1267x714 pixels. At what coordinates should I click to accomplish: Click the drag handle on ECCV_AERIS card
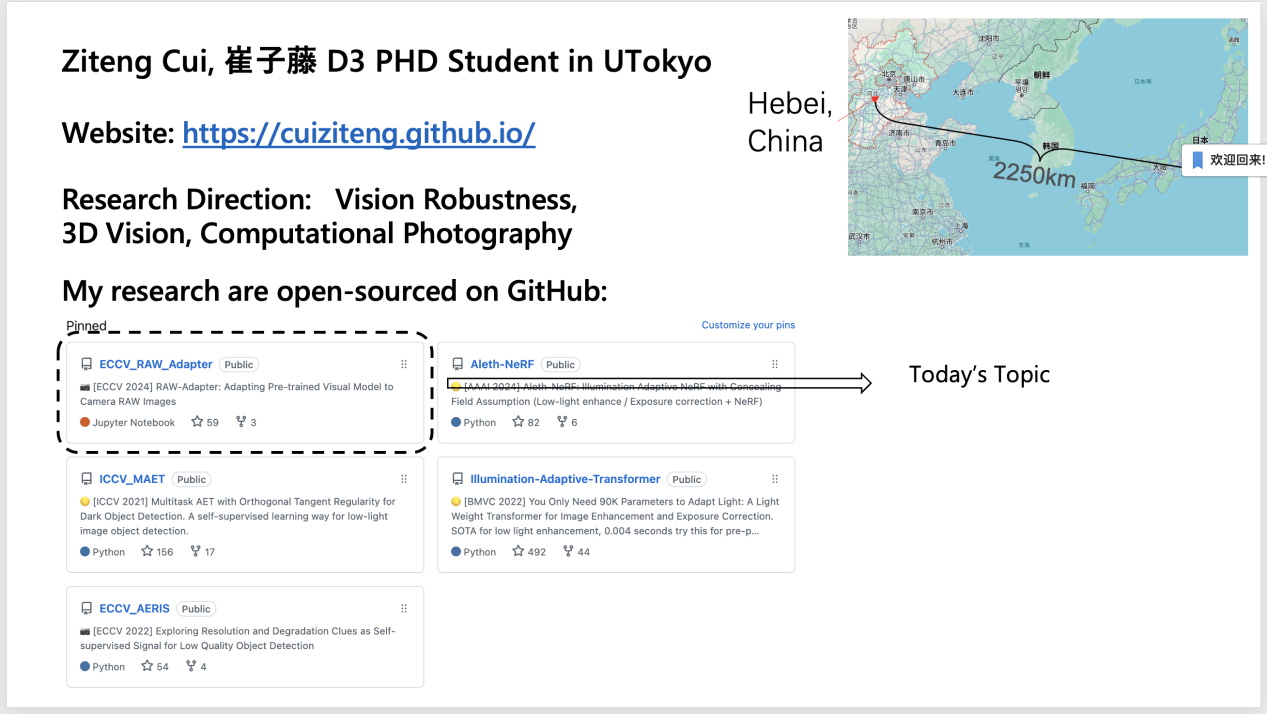[404, 609]
